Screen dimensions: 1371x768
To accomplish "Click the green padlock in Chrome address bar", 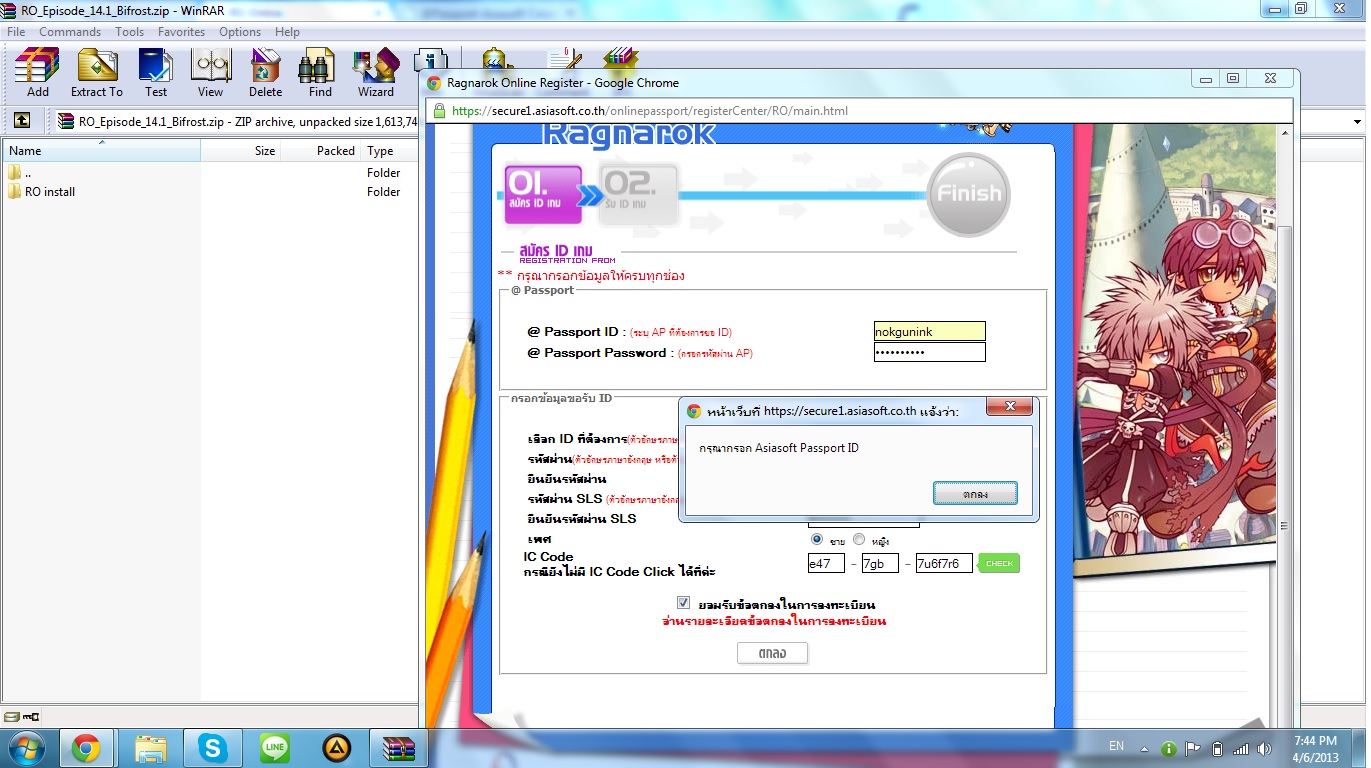I will pos(439,111).
